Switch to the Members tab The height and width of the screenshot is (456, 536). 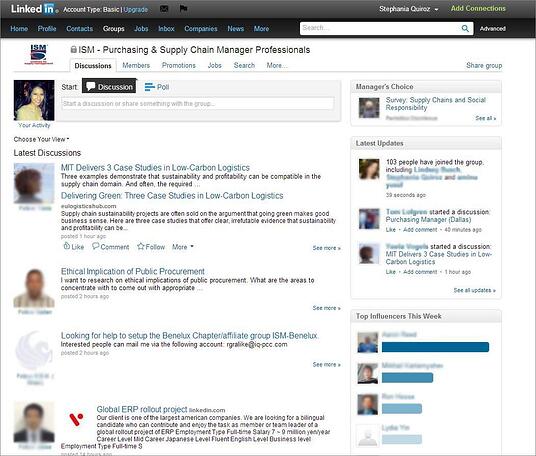pyautogui.click(x=136, y=65)
